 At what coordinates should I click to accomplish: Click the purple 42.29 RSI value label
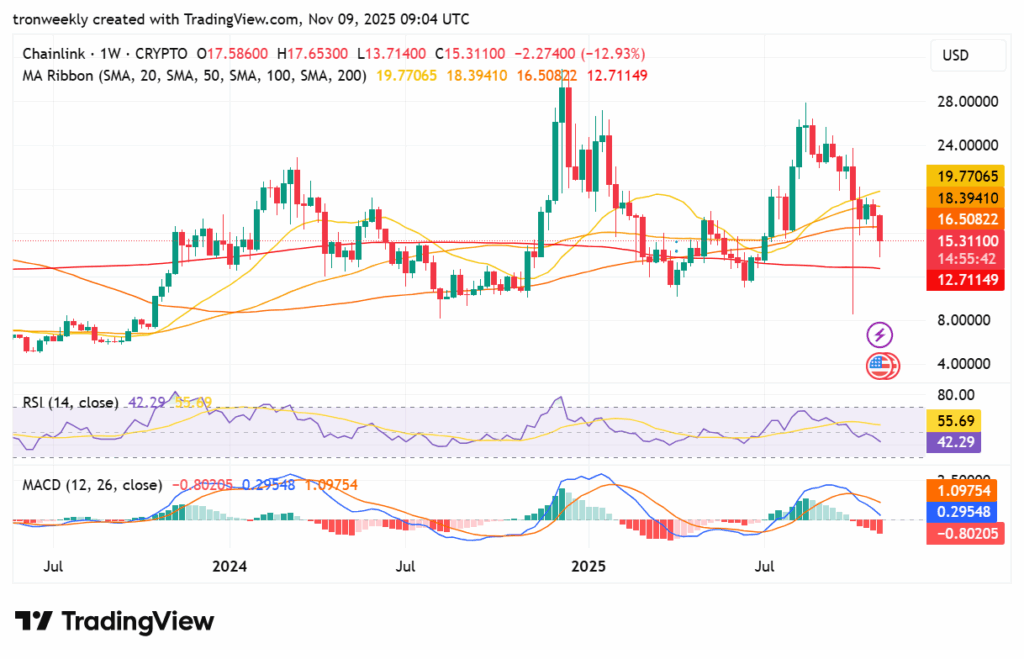click(x=964, y=440)
